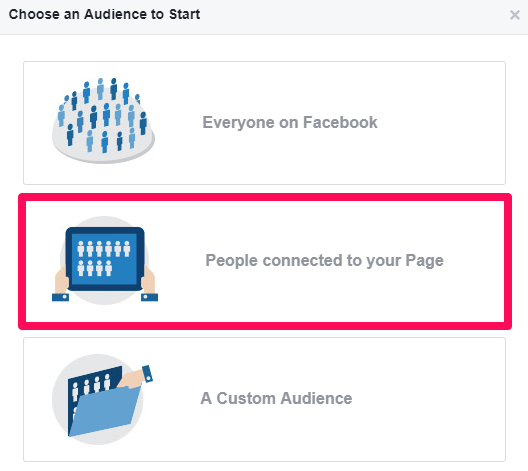Choose A Custom Audience option
This screenshot has width=528, height=471.
point(264,399)
